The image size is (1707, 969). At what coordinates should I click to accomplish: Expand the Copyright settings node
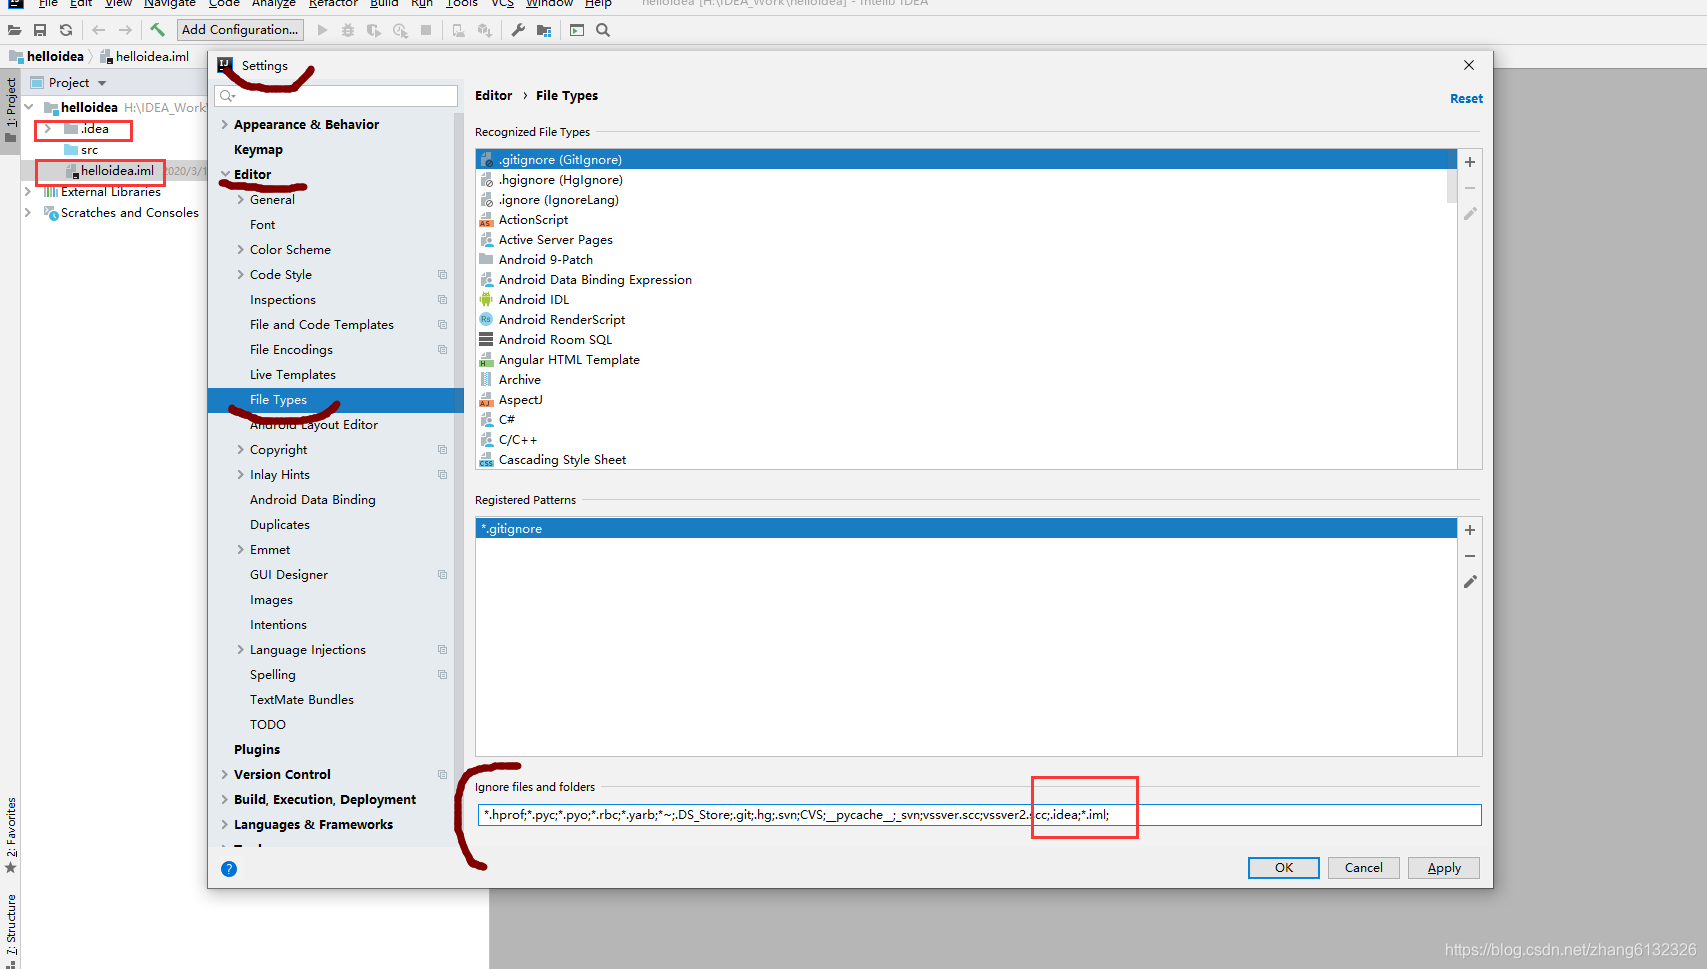[240, 450]
